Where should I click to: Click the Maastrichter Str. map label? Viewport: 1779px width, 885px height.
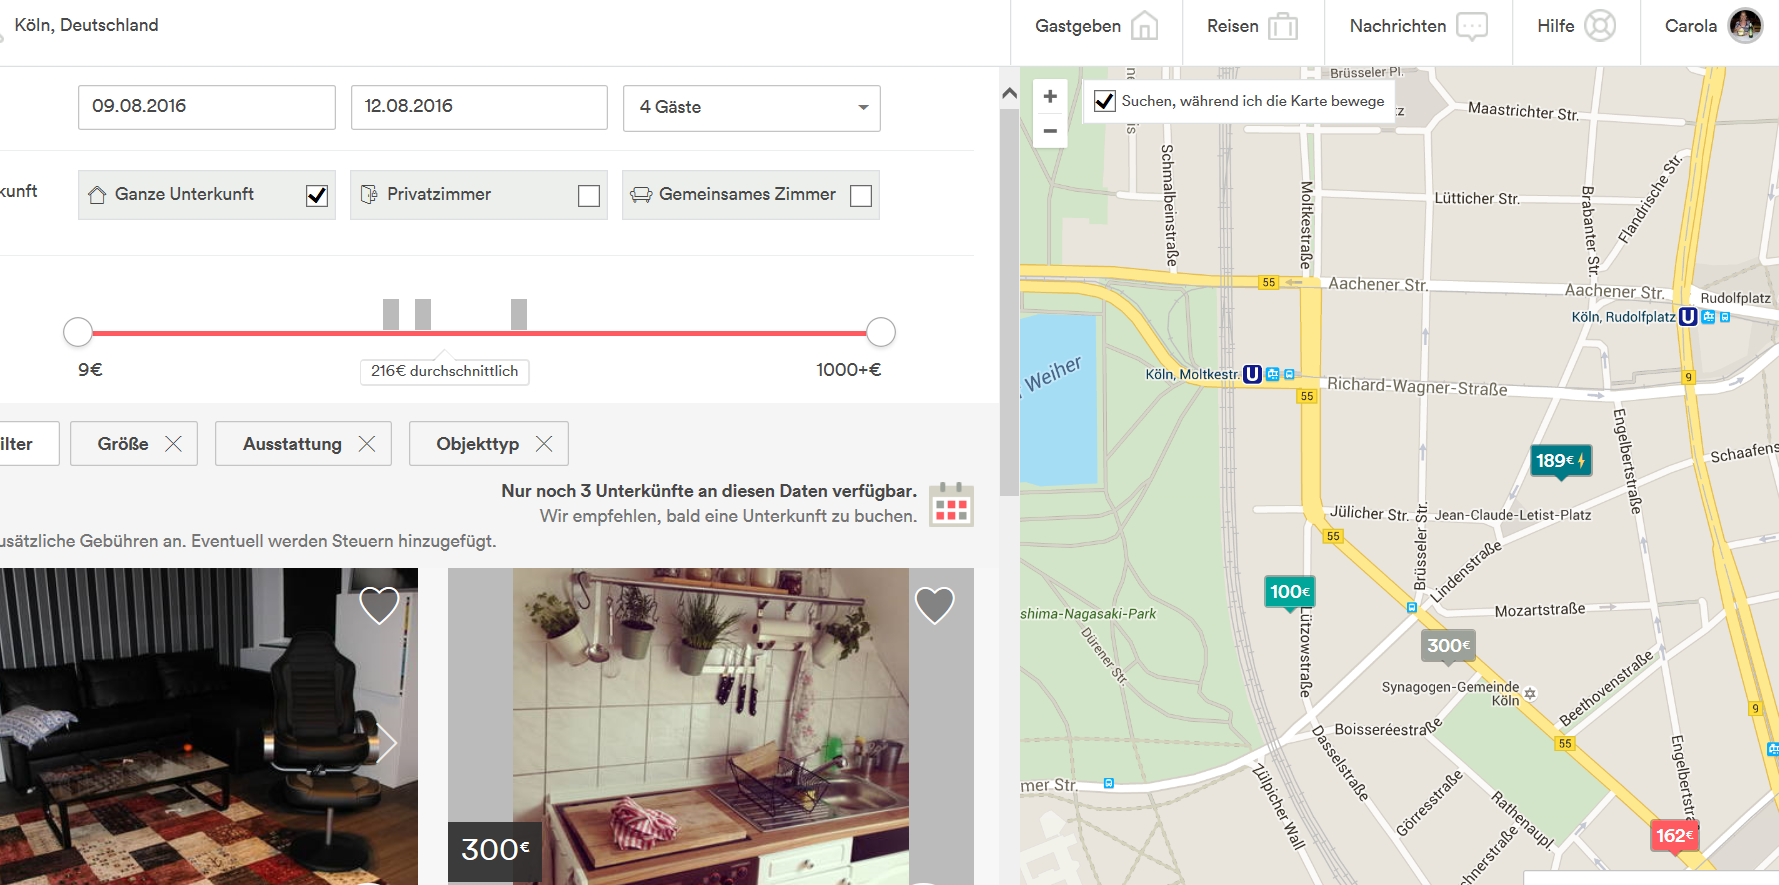(1523, 111)
